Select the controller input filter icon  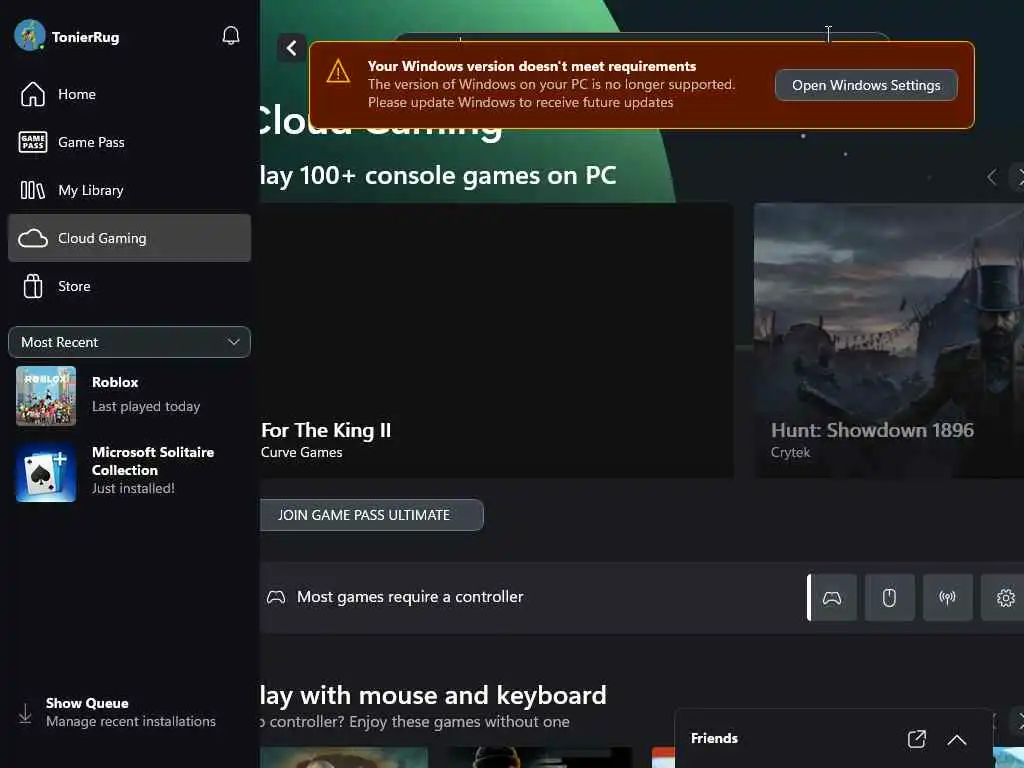832,598
